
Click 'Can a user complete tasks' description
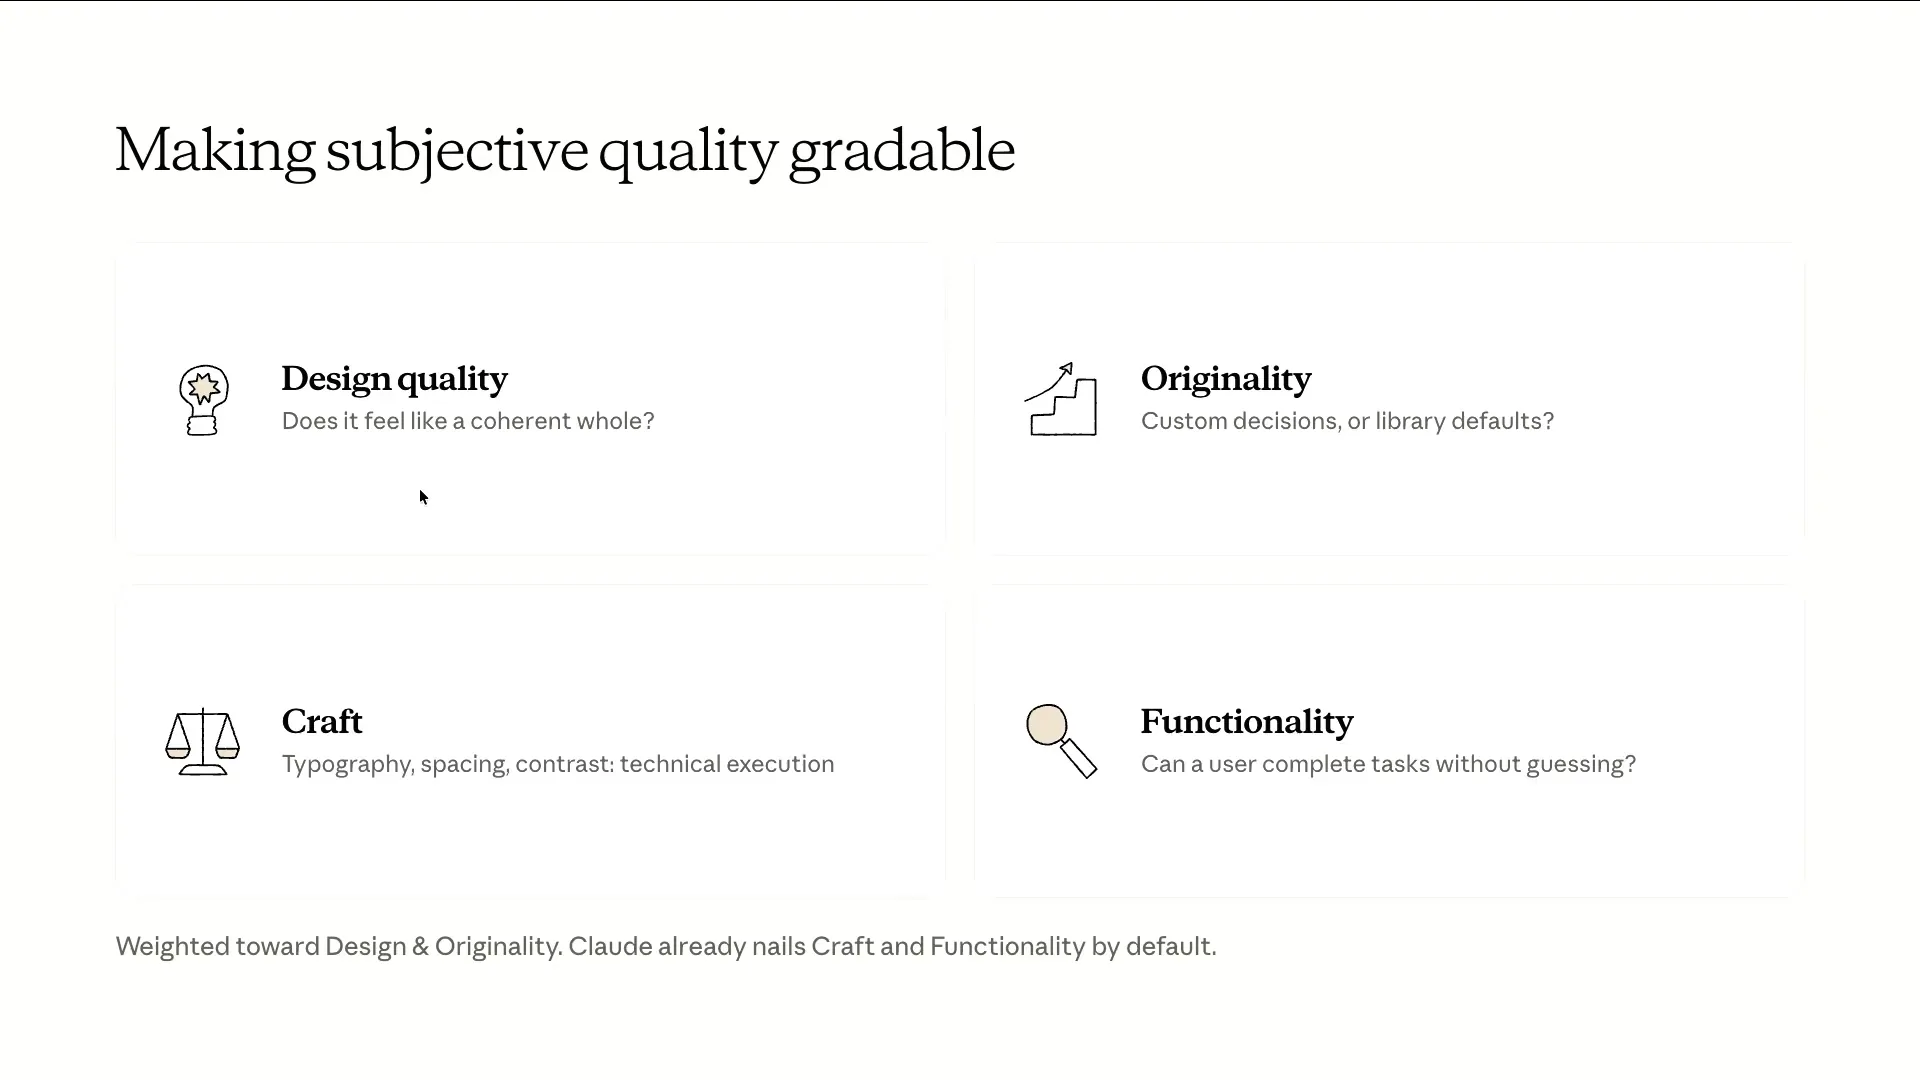(1388, 764)
